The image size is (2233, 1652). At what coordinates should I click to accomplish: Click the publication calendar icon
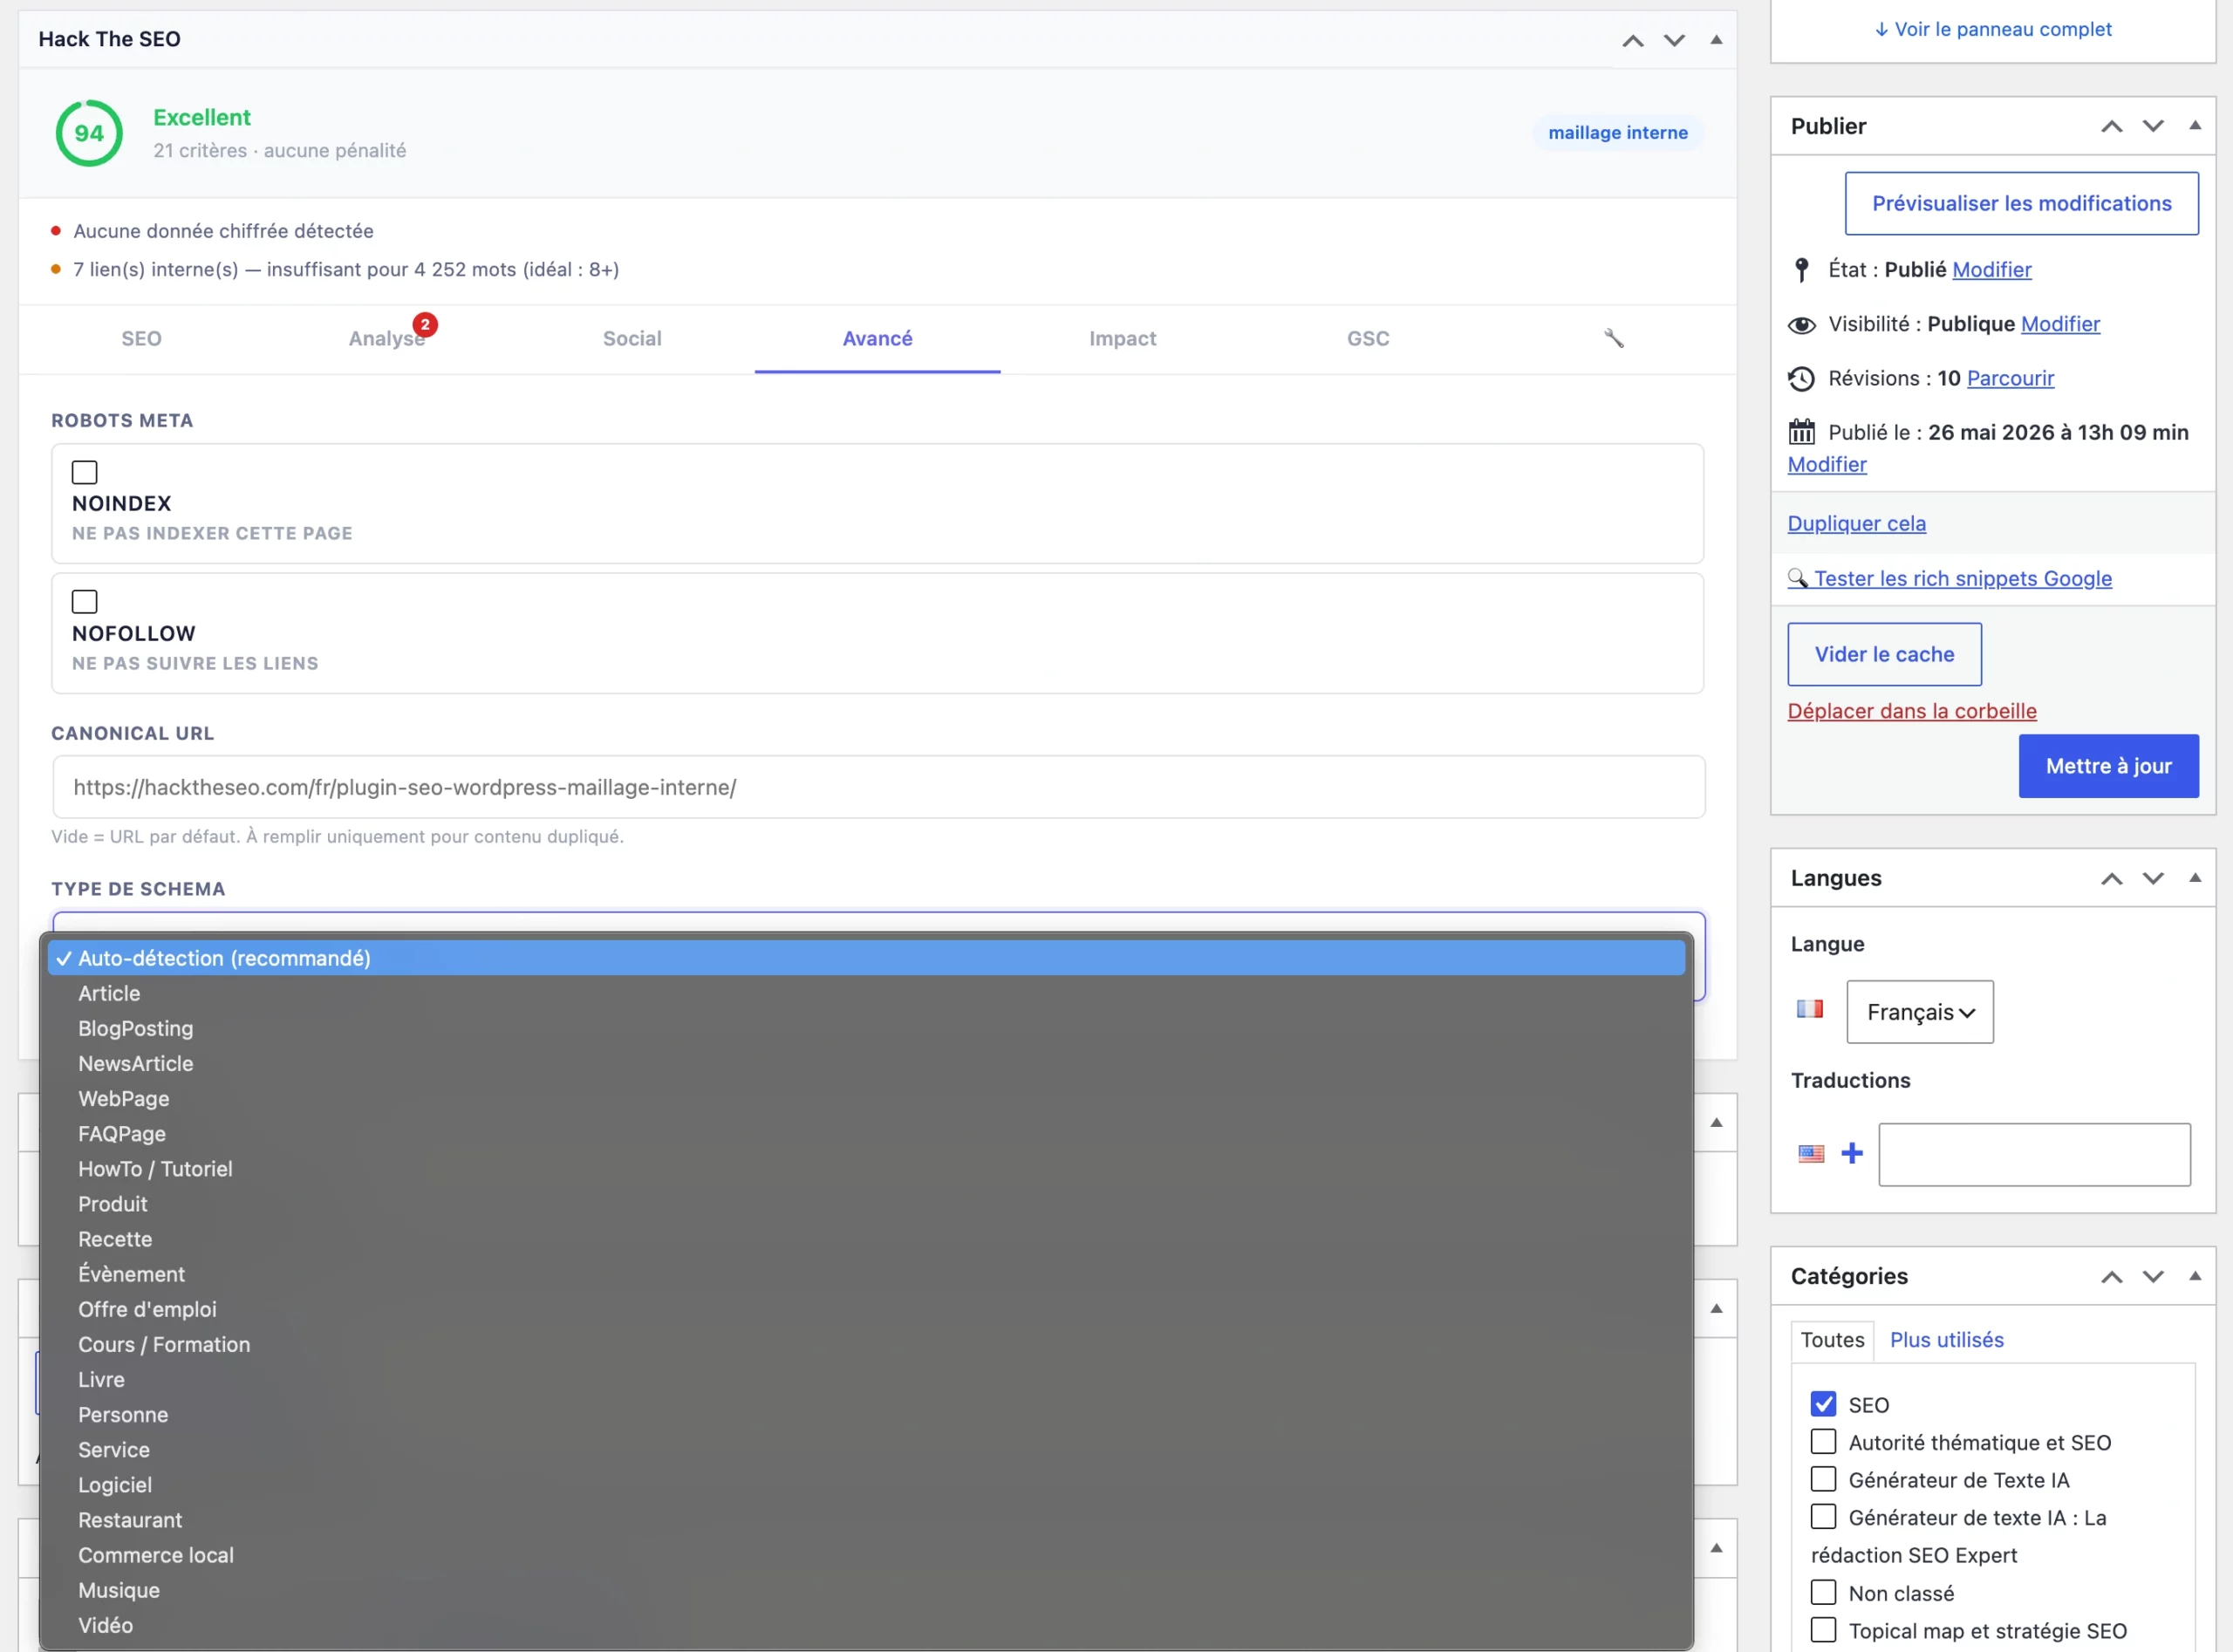pyautogui.click(x=1801, y=432)
